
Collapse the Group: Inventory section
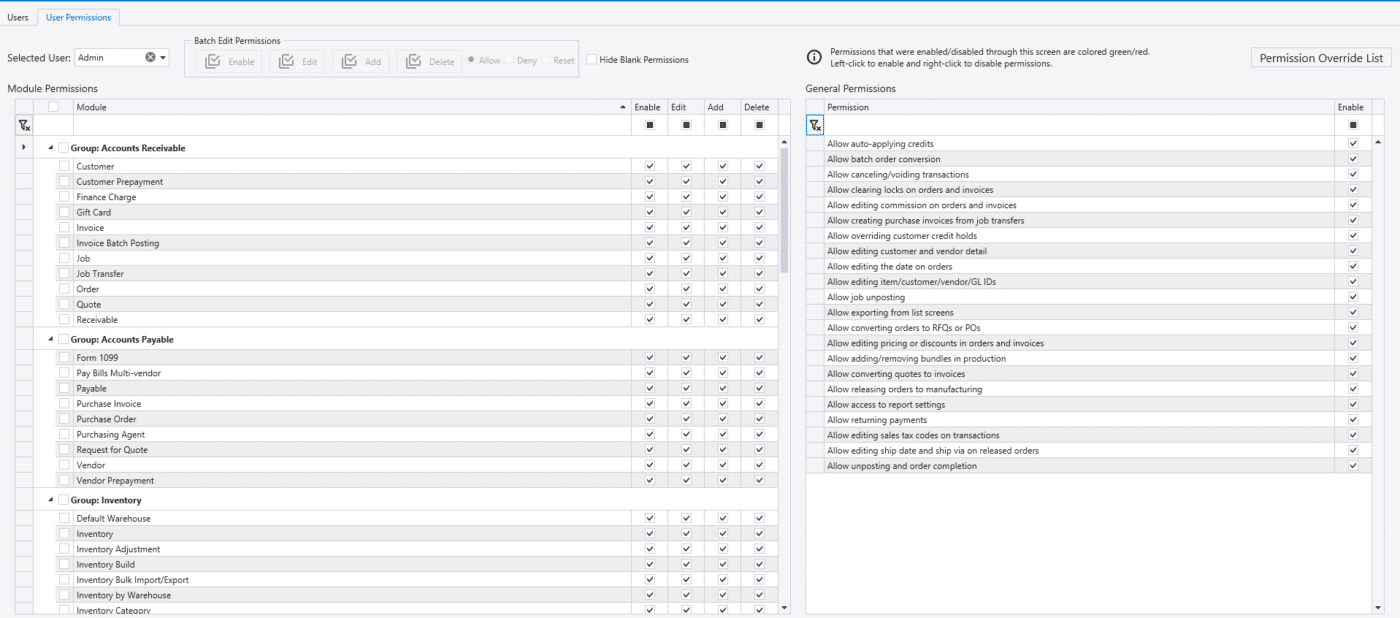tap(48, 500)
